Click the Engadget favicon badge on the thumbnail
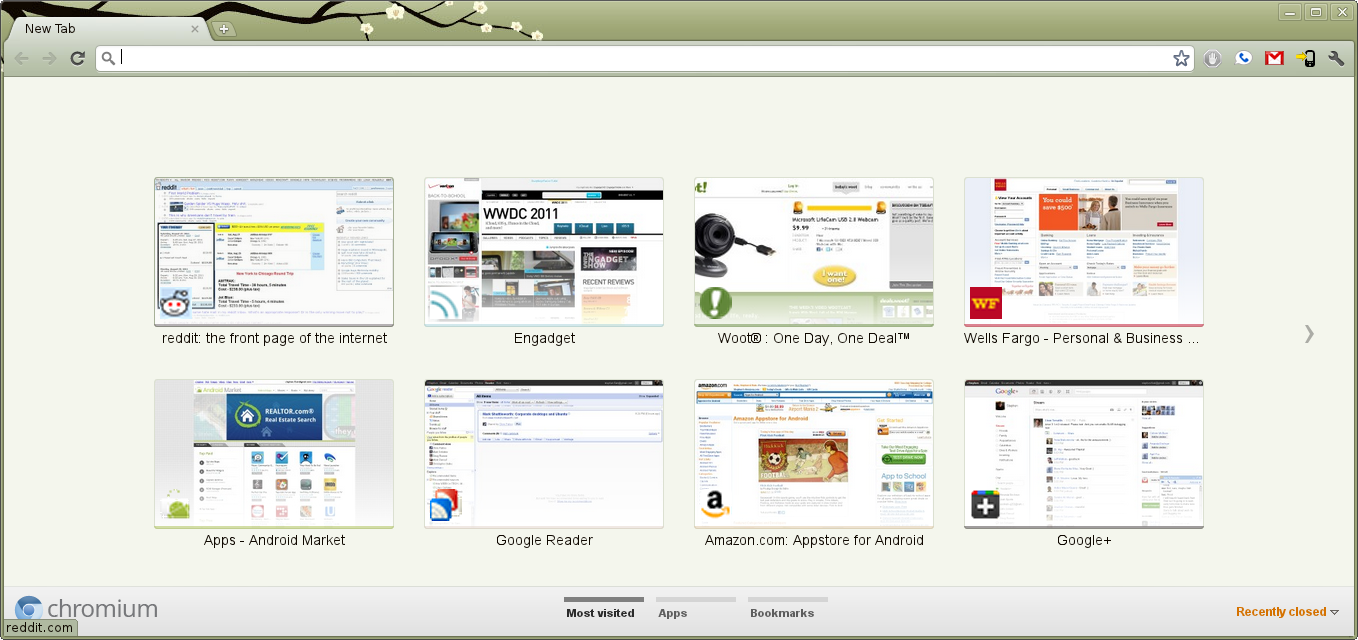Viewport: 1358px width, 640px height. coord(446,303)
